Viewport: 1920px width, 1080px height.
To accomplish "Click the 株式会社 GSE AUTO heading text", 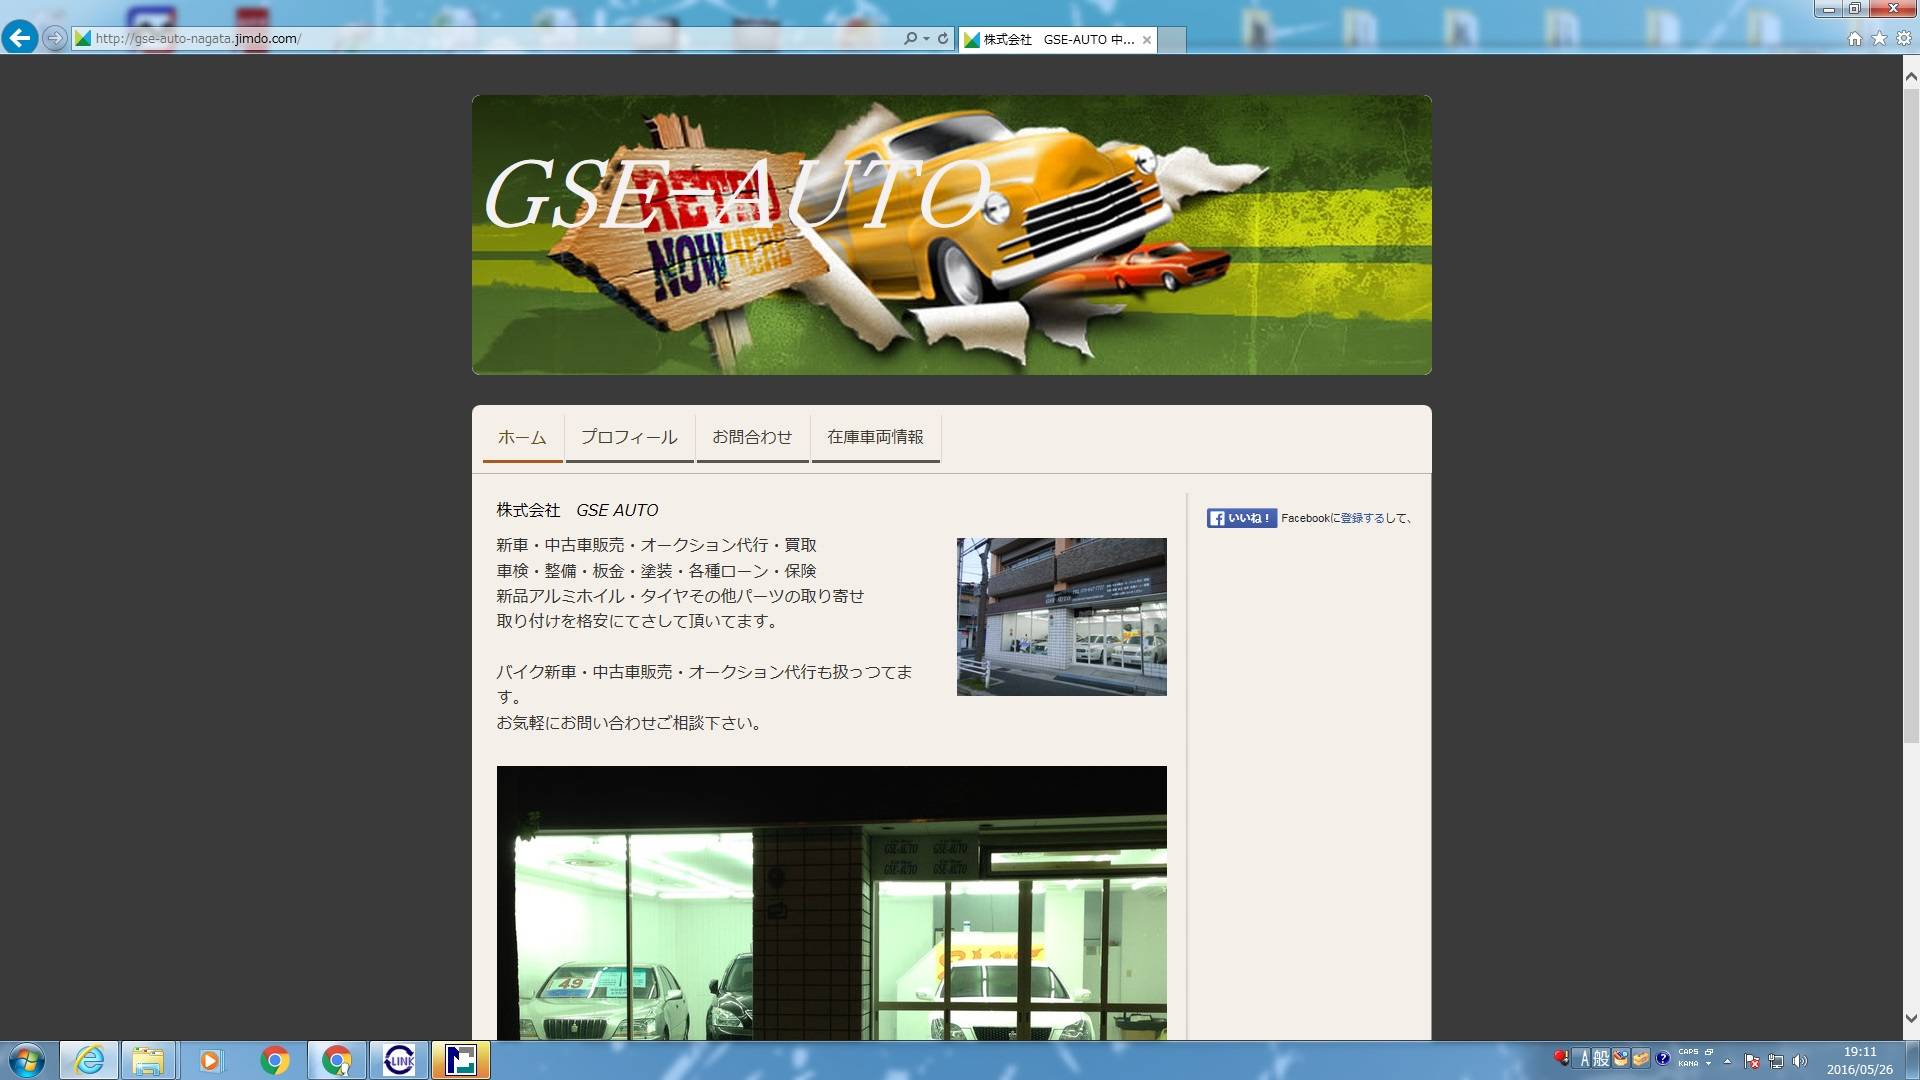I will (577, 510).
